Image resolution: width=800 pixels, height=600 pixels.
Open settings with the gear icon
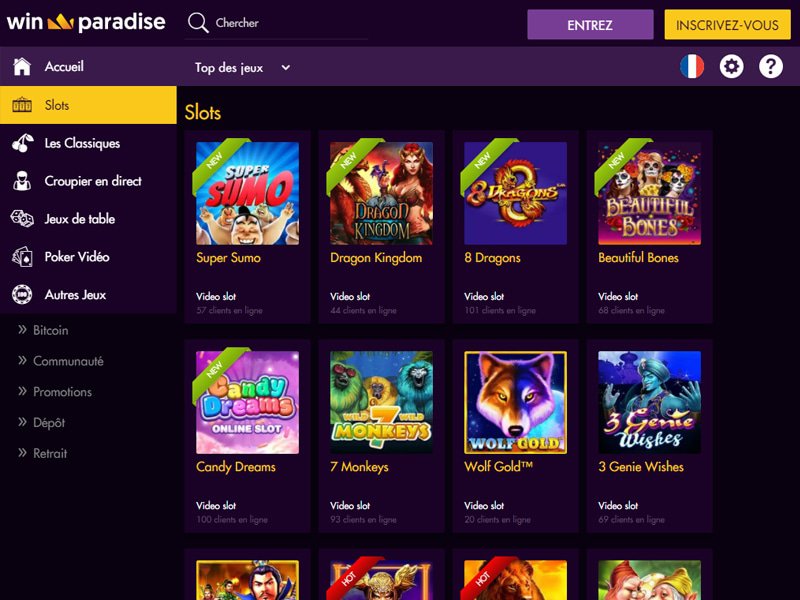point(732,66)
